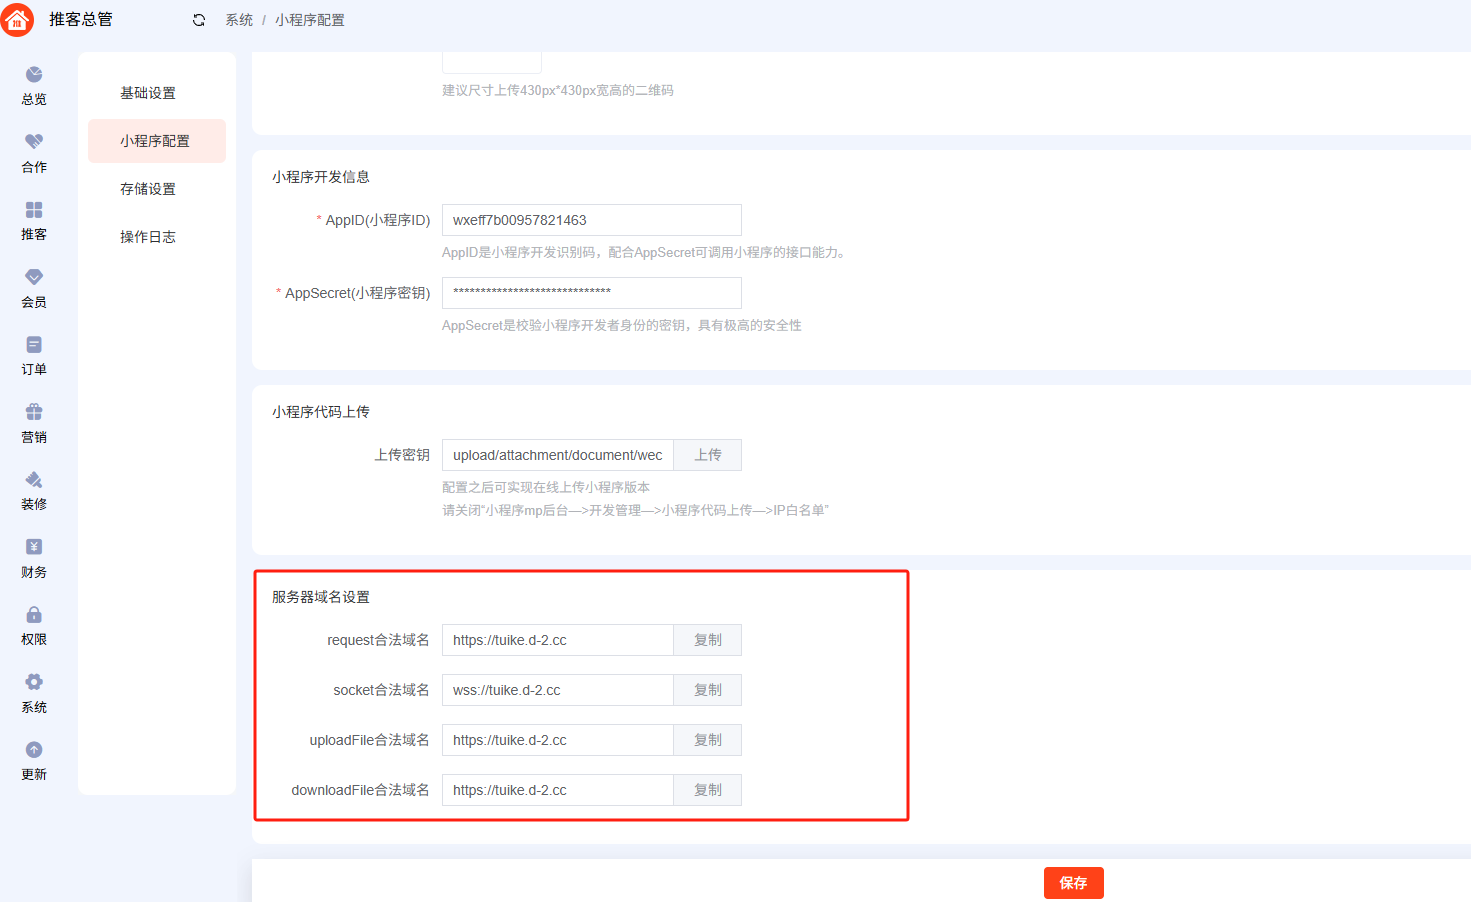Focus the AppSecret password field

pyautogui.click(x=591, y=293)
